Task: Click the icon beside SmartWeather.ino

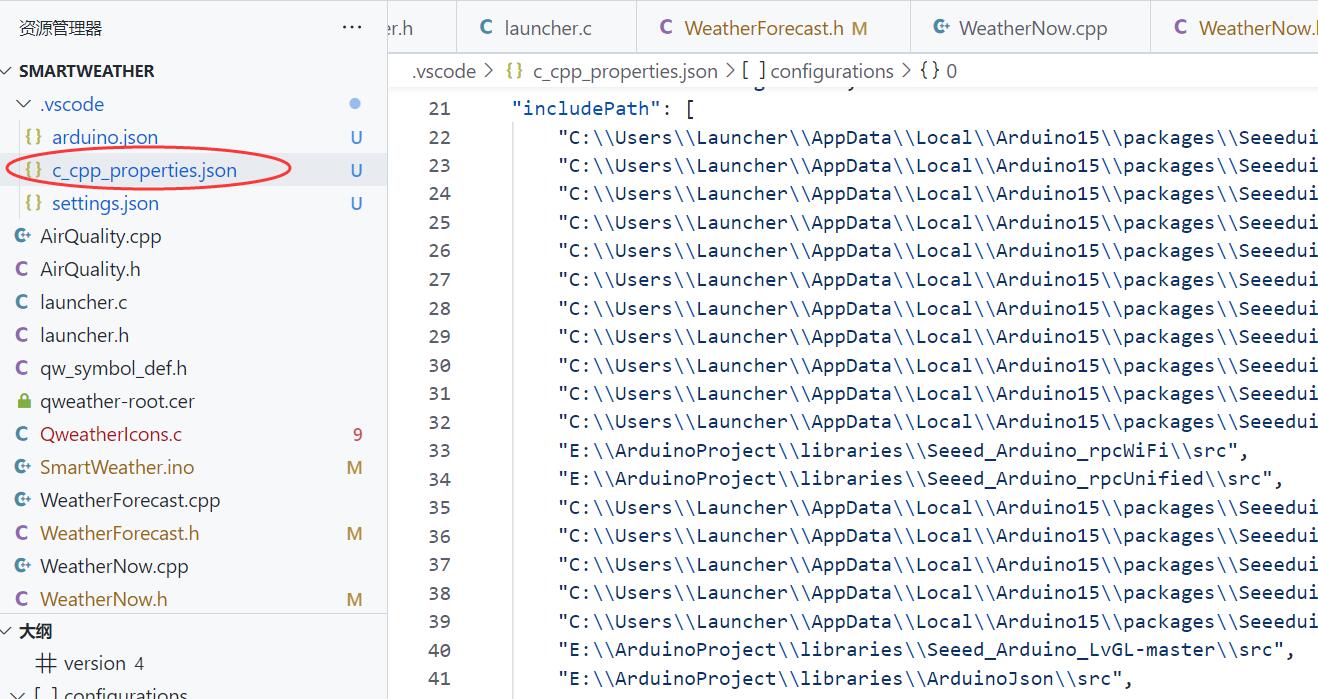Action: pos(22,467)
